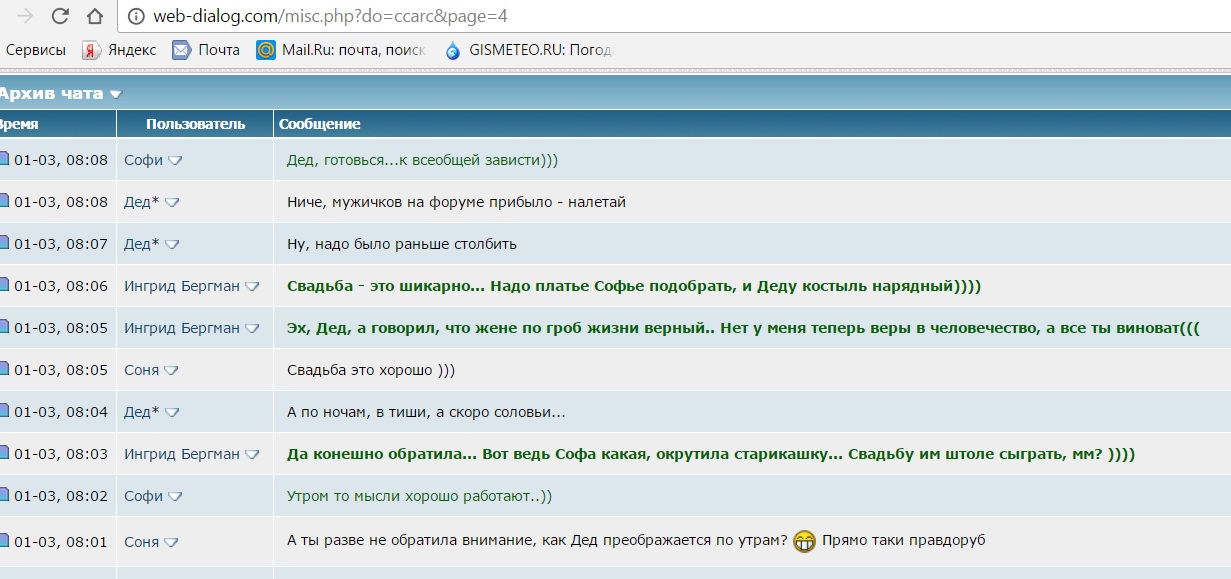The image size is (1231, 579).
Task: Expand the Архив чата dropdown arrow
Action: pyautogui.click(x=115, y=94)
